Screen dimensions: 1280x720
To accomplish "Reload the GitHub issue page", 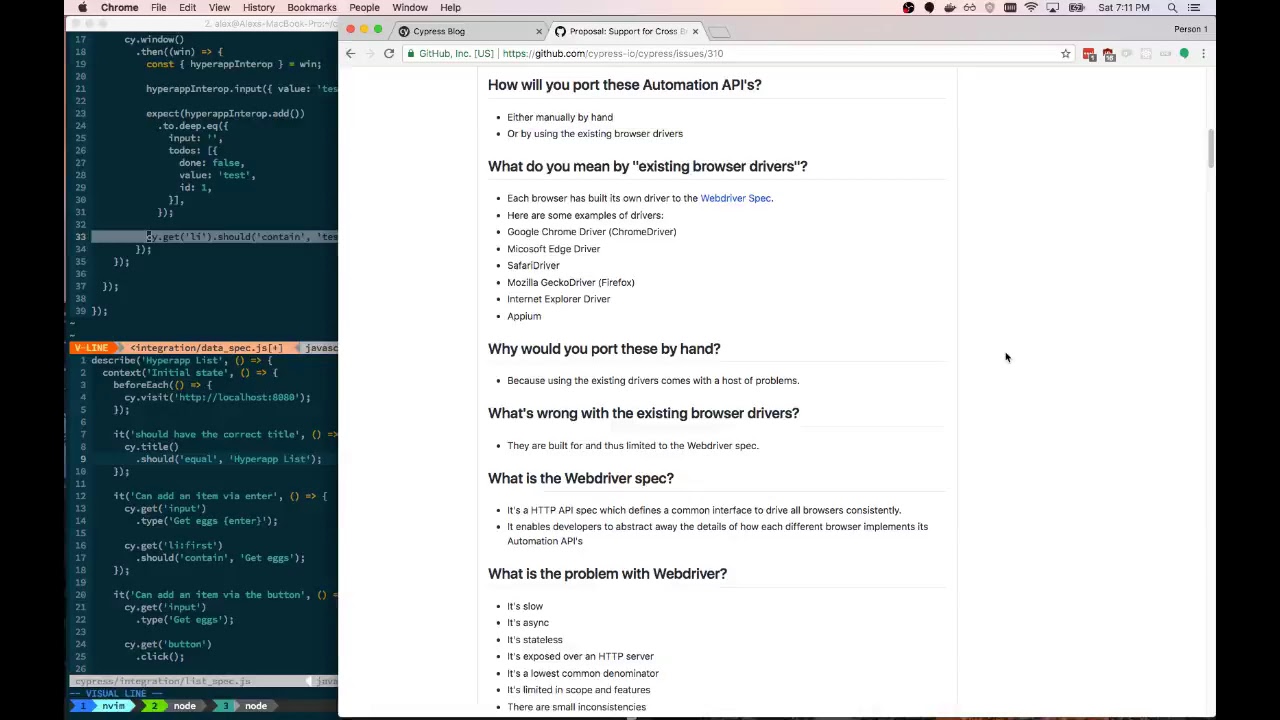I will [389, 53].
